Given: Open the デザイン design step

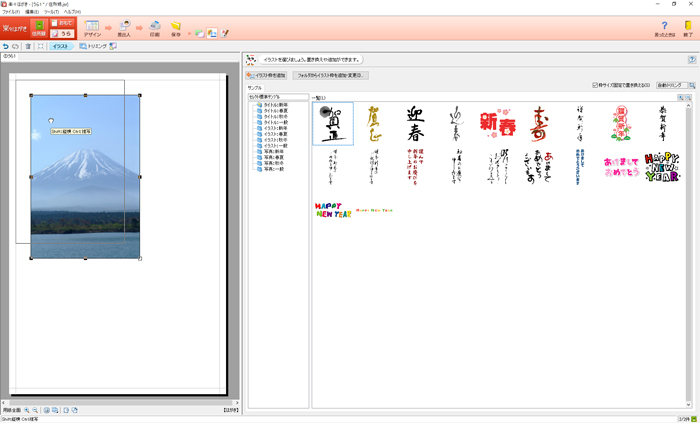Looking at the screenshot, I should [x=92, y=28].
